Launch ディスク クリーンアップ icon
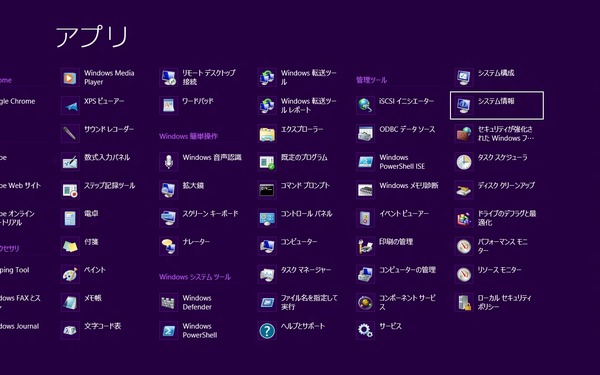This screenshot has height=375, width=600. click(464, 190)
